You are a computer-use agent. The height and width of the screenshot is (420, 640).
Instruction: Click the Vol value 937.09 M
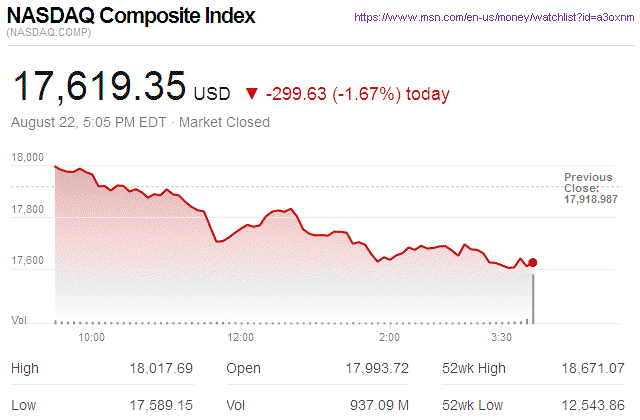(x=377, y=405)
